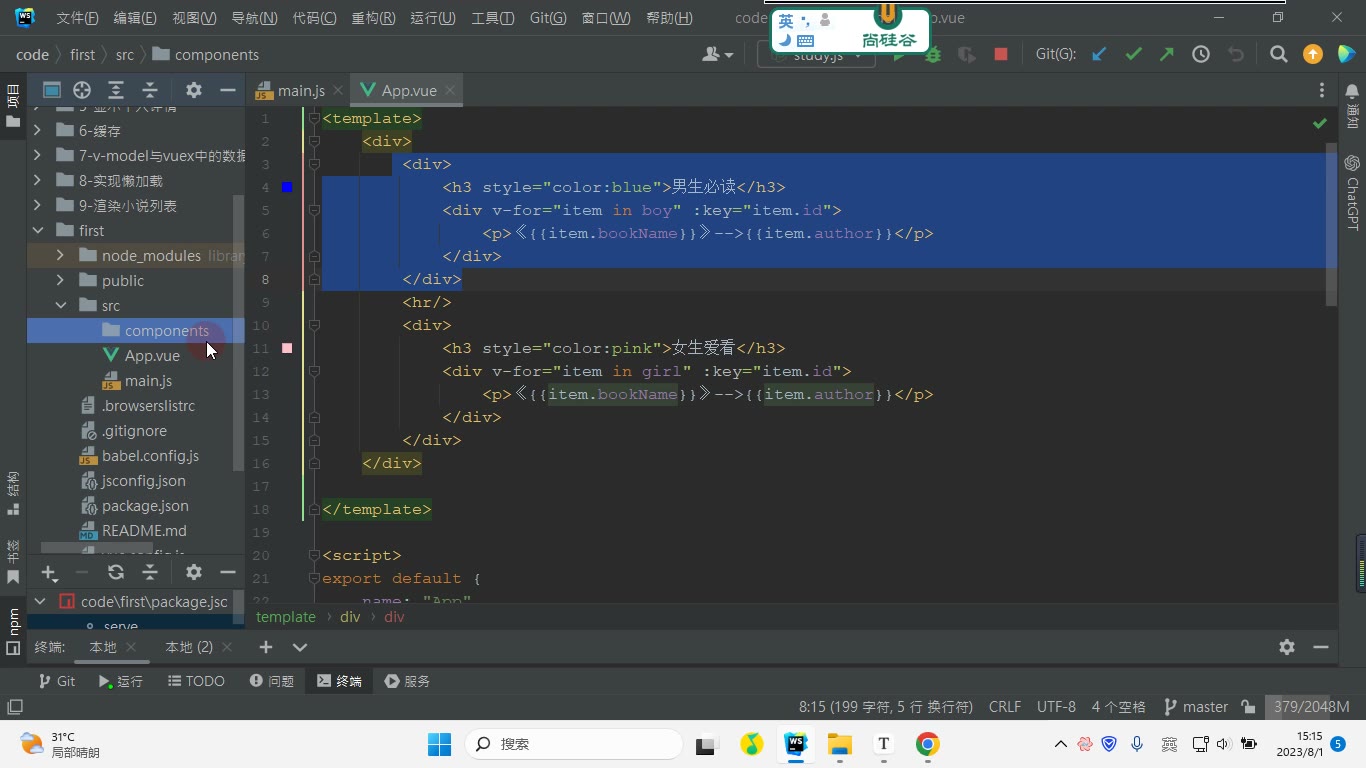Viewport: 1366px width, 768px height.
Task: Open Git show history clock icon
Action: click(1201, 55)
